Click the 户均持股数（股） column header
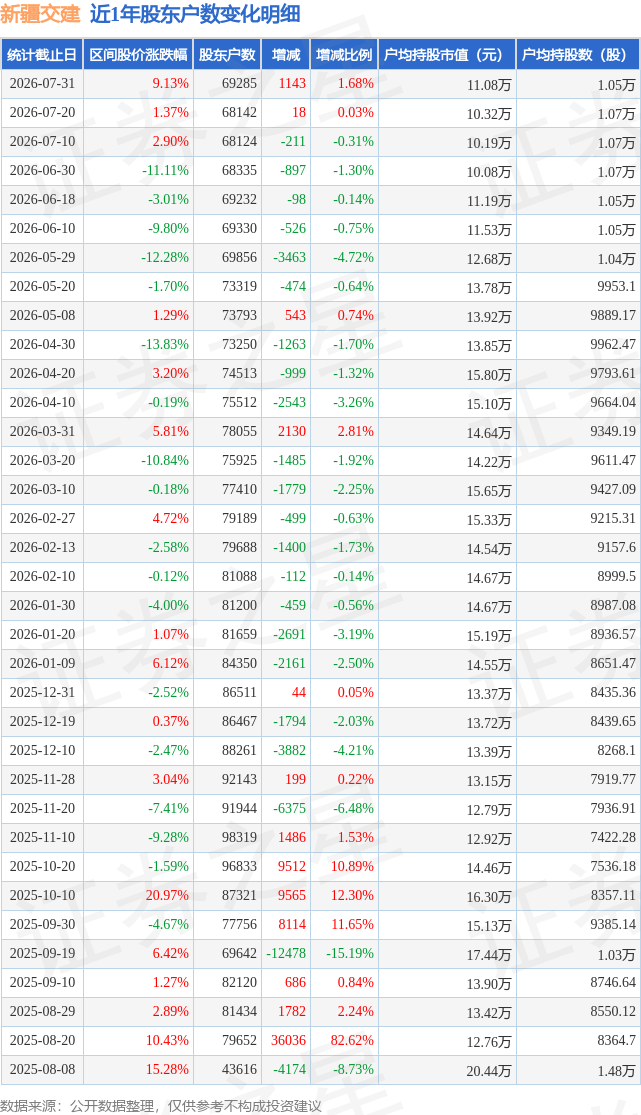Image resolution: width=641 pixels, height=1115 pixels. click(x=578, y=55)
